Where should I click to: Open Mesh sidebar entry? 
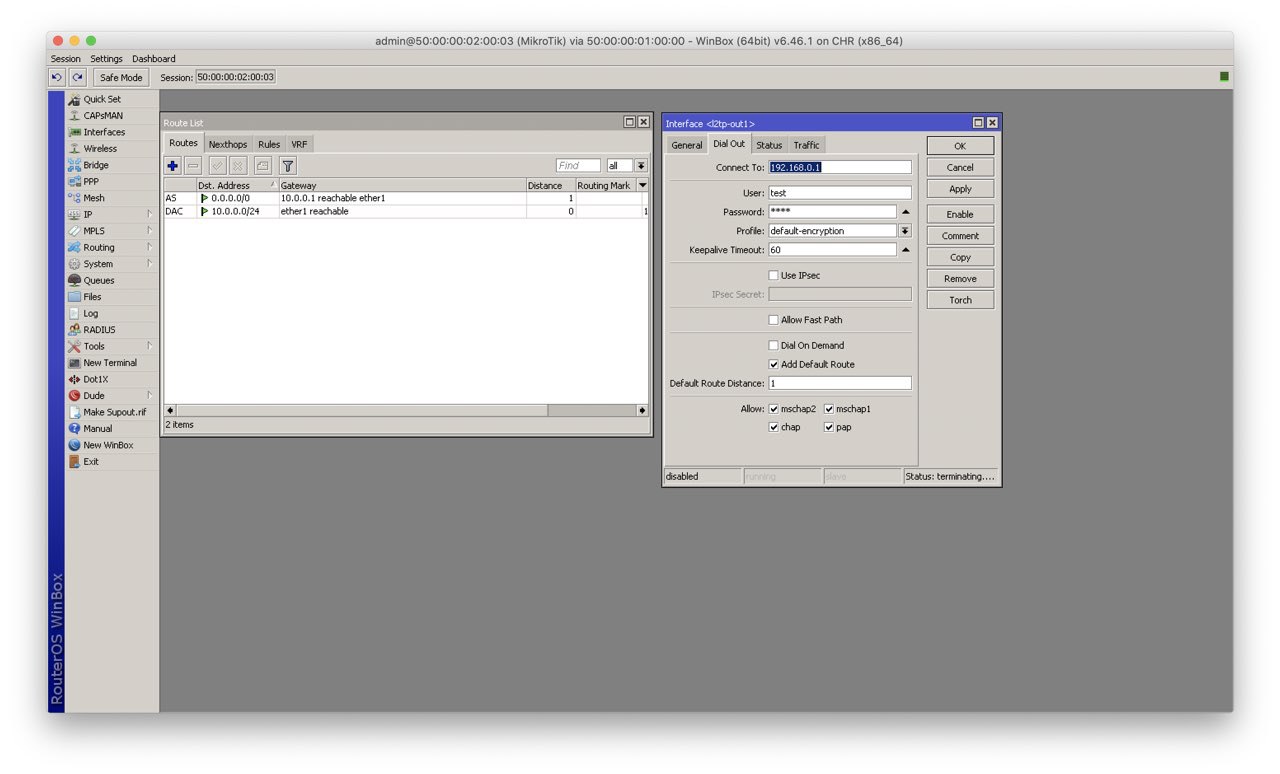[x=94, y=198]
